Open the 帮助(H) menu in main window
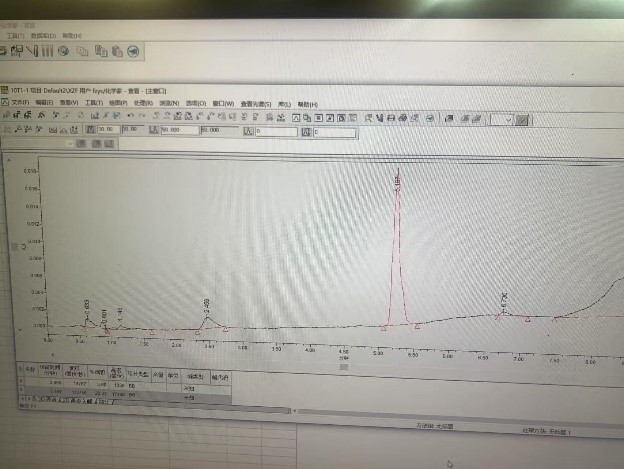 click(x=306, y=104)
